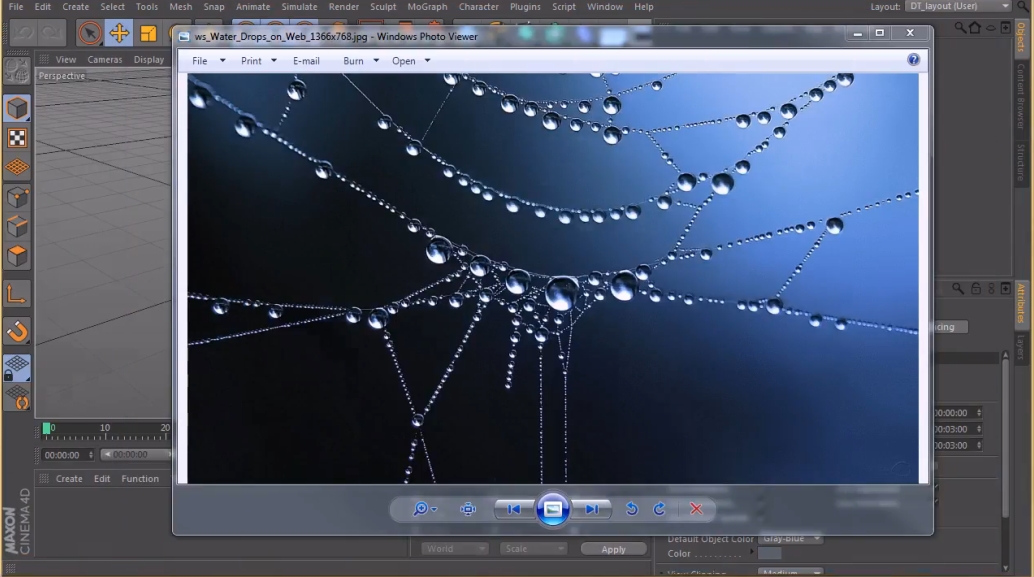Viewport: 1034px width, 577px height.
Task: Go to previous photo in Photo Viewer
Action: coord(514,509)
